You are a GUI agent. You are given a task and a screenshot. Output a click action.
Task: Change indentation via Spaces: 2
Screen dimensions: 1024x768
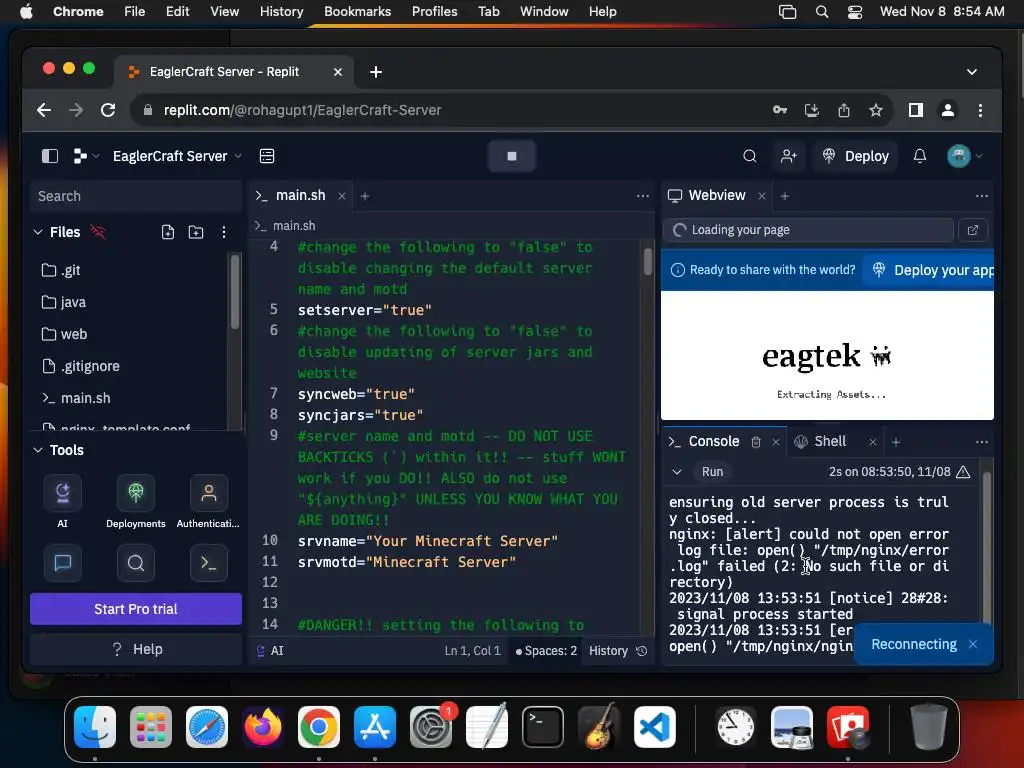[x=547, y=650]
